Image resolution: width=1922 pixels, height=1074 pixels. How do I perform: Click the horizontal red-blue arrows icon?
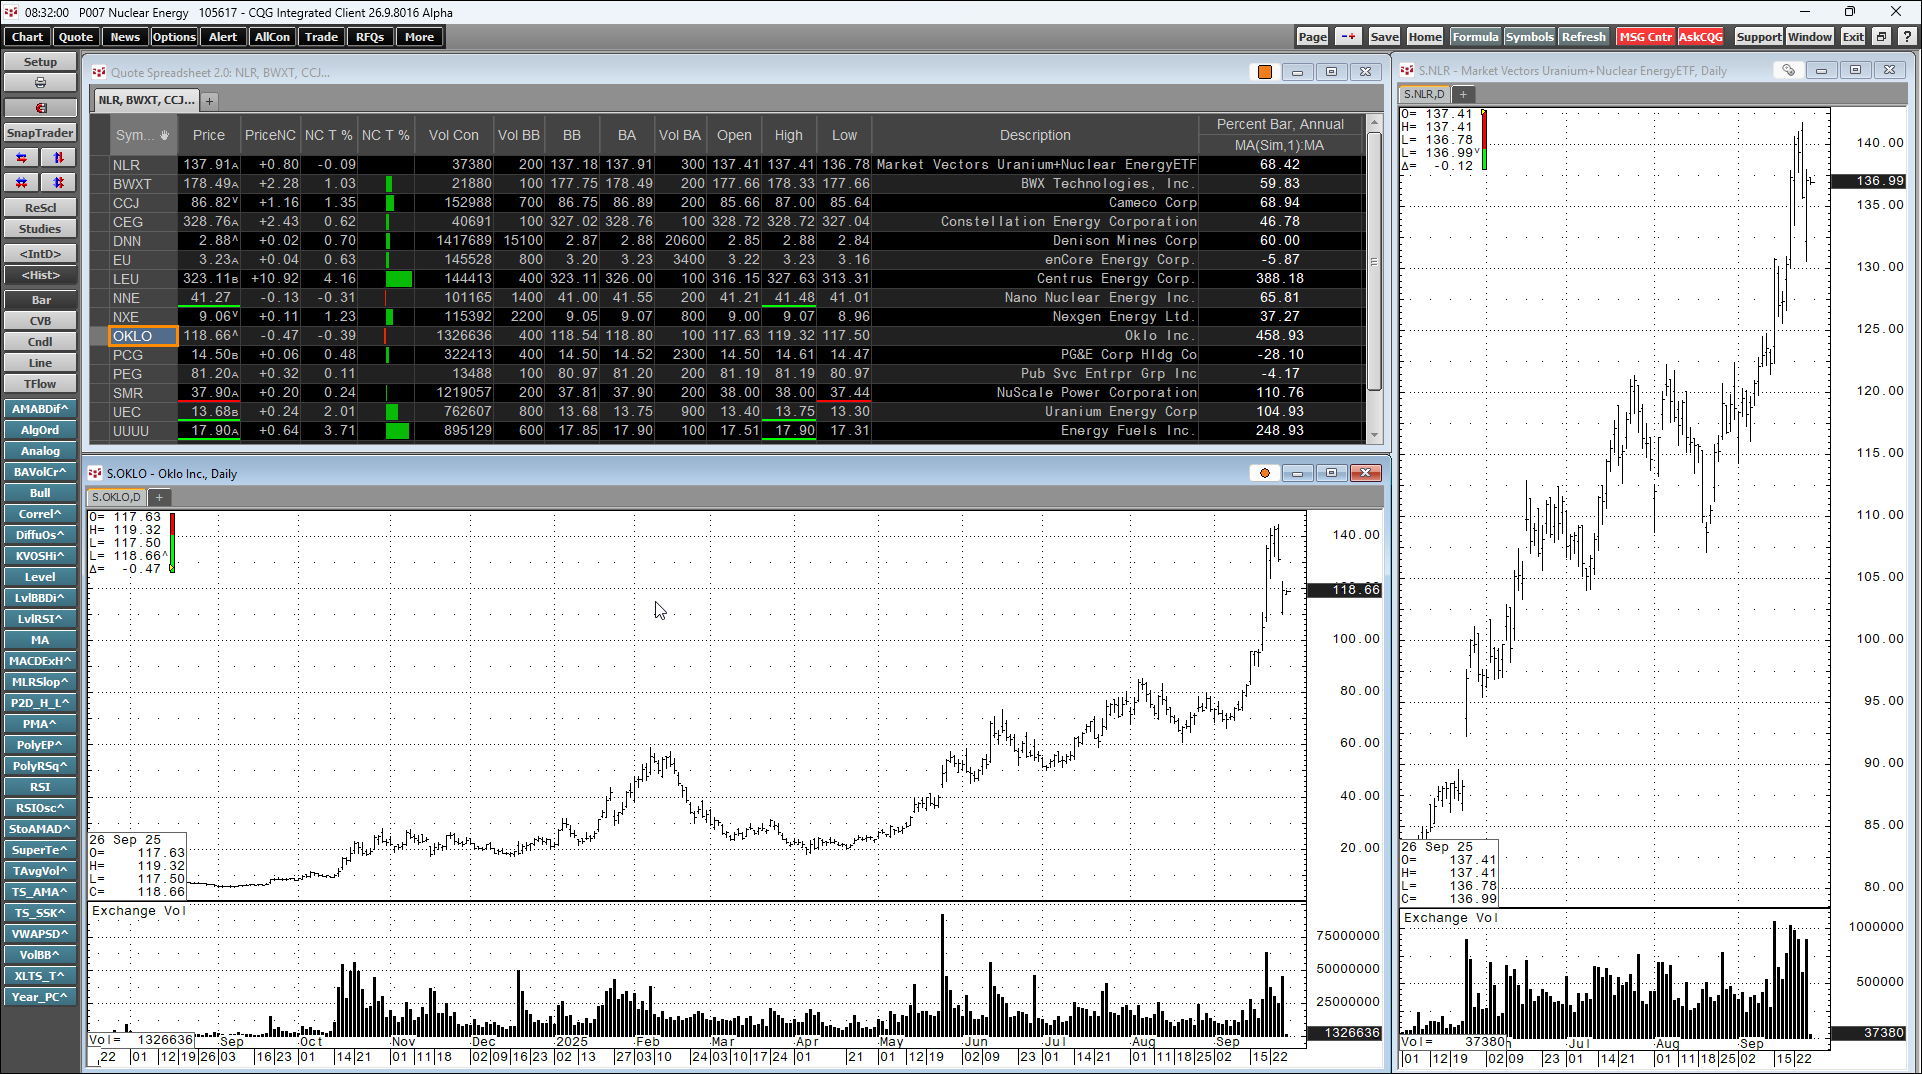pyautogui.click(x=21, y=158)
